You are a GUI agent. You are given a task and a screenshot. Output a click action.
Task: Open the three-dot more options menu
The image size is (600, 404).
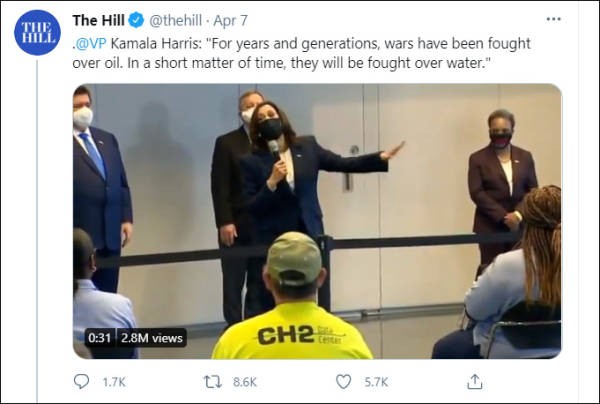[553, 19]
